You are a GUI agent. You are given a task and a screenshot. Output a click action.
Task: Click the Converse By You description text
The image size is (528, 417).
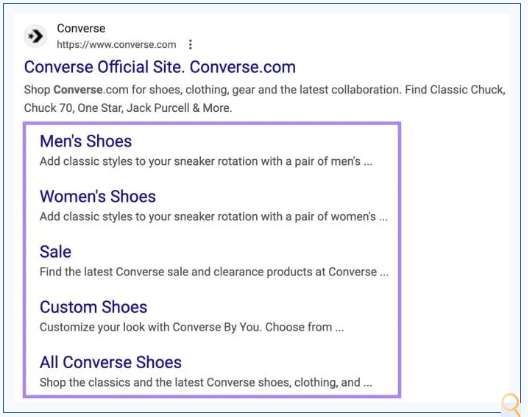[192, 327]
